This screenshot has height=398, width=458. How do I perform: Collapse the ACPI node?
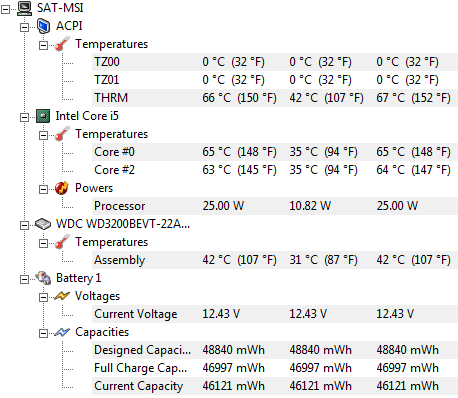point(24,27)
